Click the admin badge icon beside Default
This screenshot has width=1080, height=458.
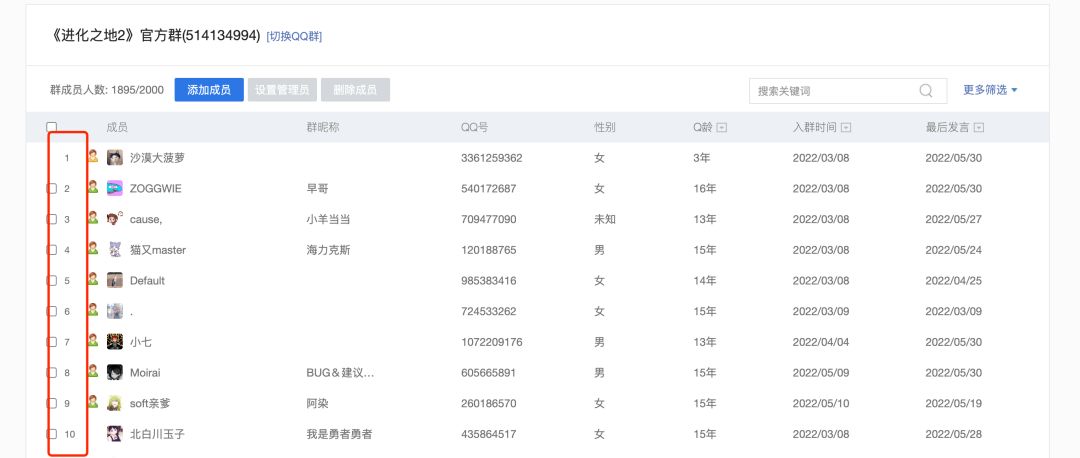point(93,279)
